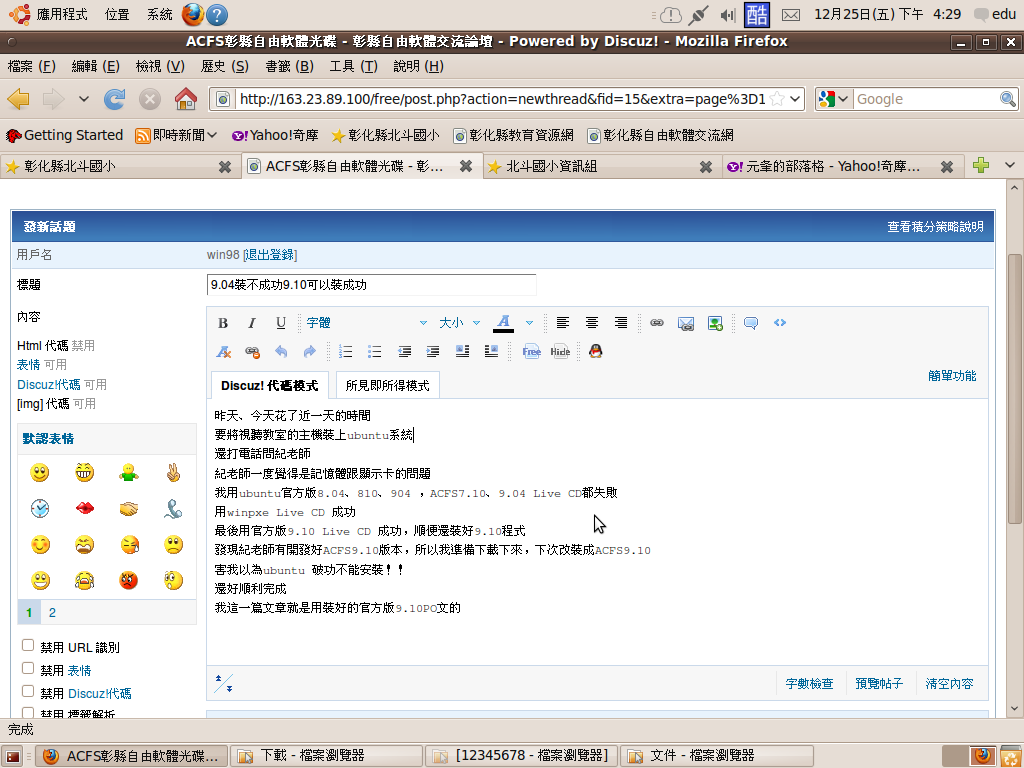Click the ordered list icon
This screenshot has height=768, width=1024.
click(x=346, y=352)
